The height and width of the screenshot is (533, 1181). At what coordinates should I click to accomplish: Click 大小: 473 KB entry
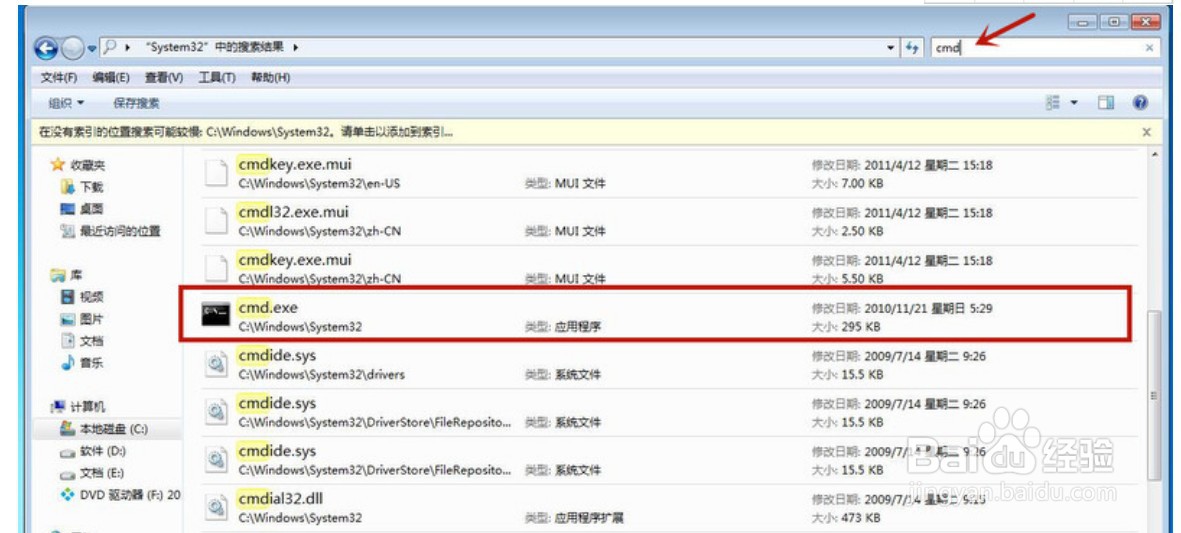point(846,518)
